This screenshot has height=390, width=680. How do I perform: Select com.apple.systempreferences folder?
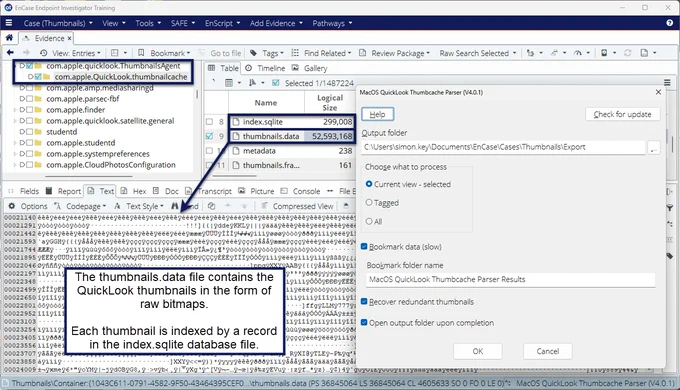[98, 154]
